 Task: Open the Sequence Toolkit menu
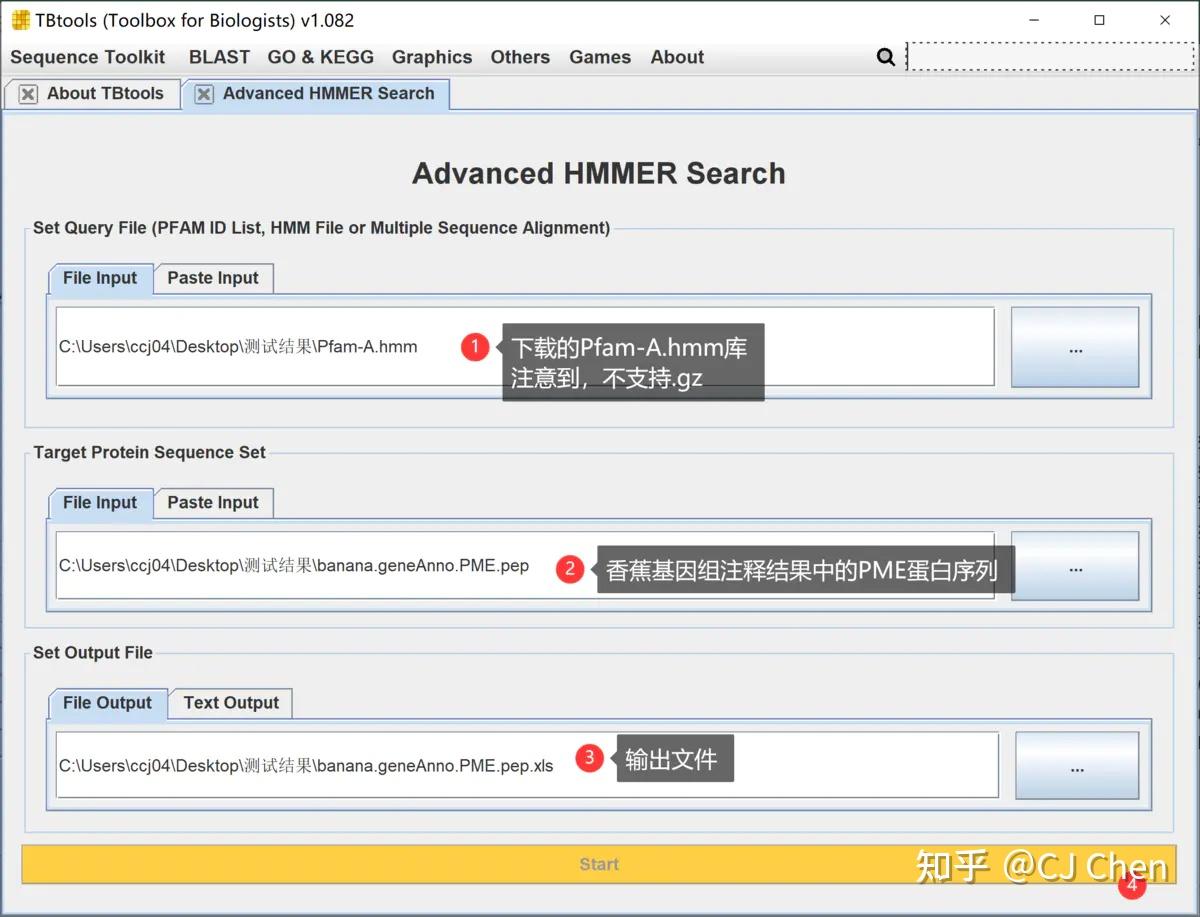pos(87,57)
